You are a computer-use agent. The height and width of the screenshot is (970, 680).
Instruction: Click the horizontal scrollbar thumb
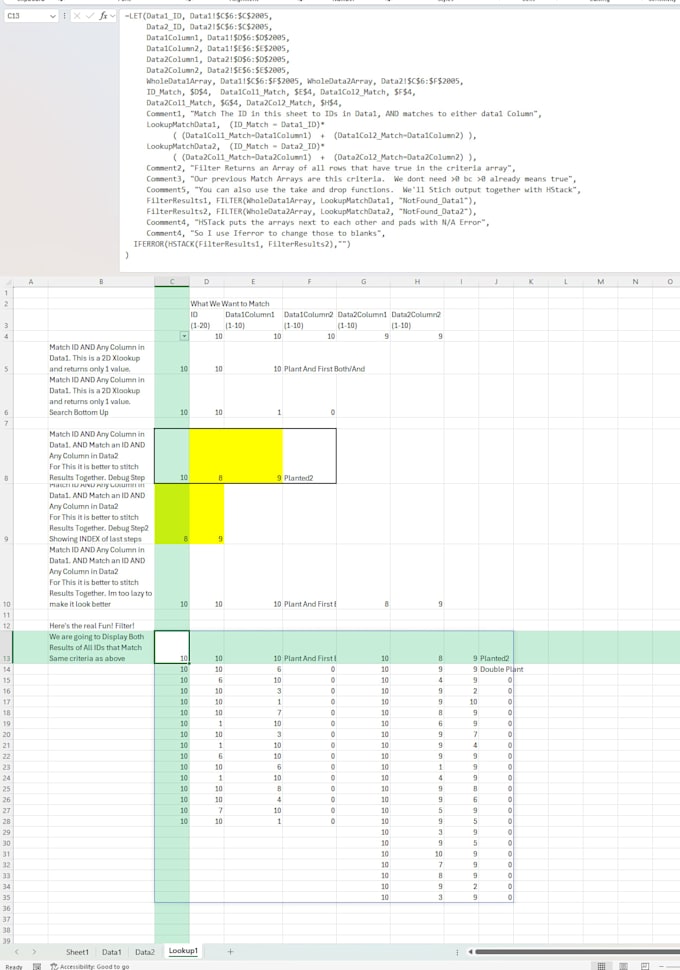(577, 951)
